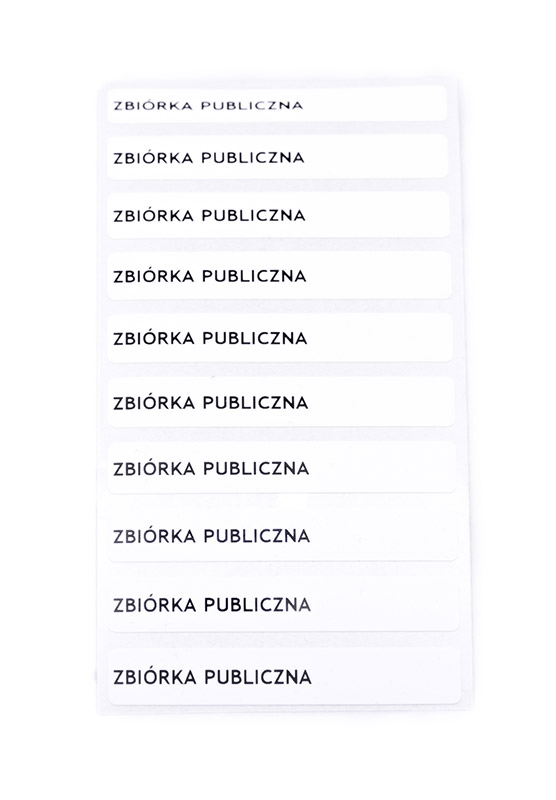Select the eighth label's ZBIÓRKA PUBLICZNA text

212,535
